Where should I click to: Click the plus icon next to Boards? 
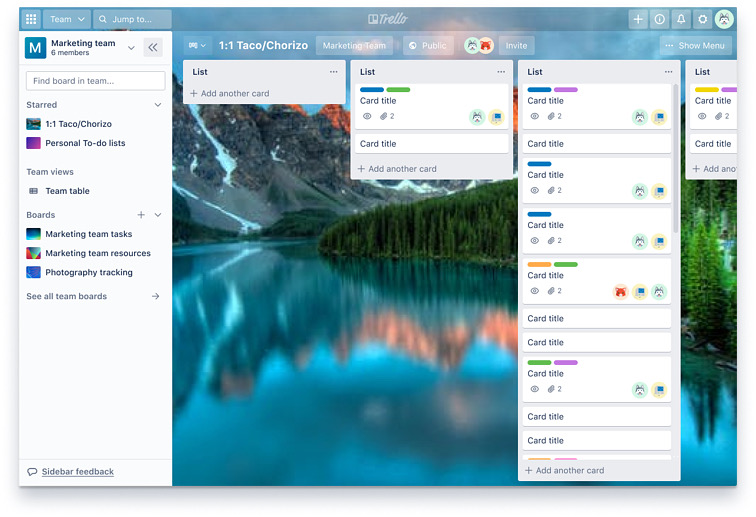141,215
